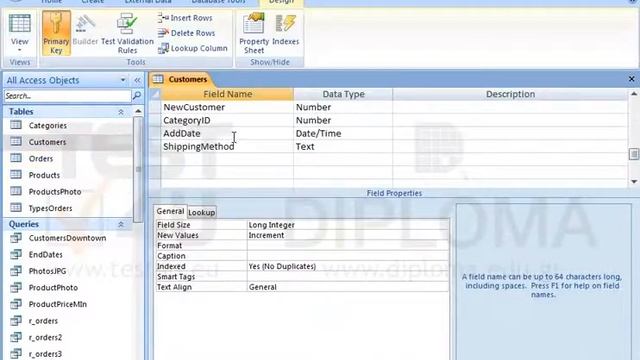Click the design grid scroll down arrow
This screenshot has width=640, height=360.
coord(634,182)
